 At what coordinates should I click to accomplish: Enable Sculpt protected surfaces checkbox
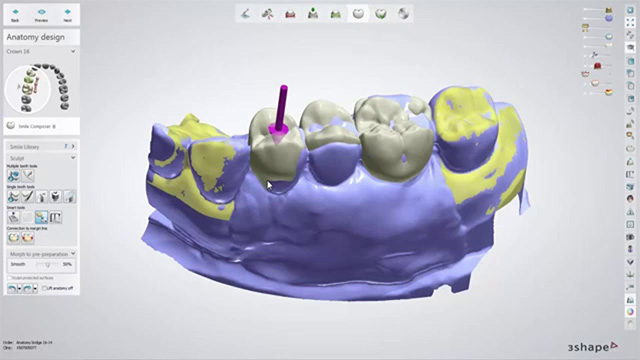click(x=9, y=278)
